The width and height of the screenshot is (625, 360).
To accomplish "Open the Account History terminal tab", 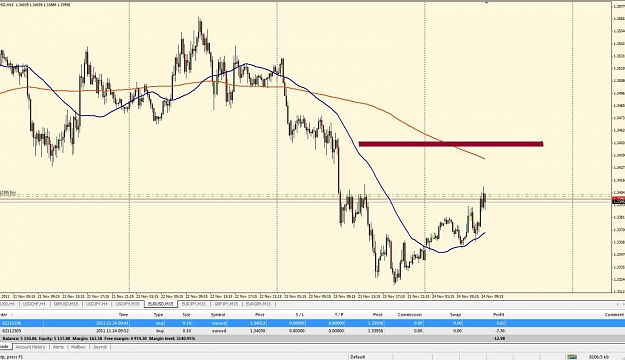I will (31, 347).
